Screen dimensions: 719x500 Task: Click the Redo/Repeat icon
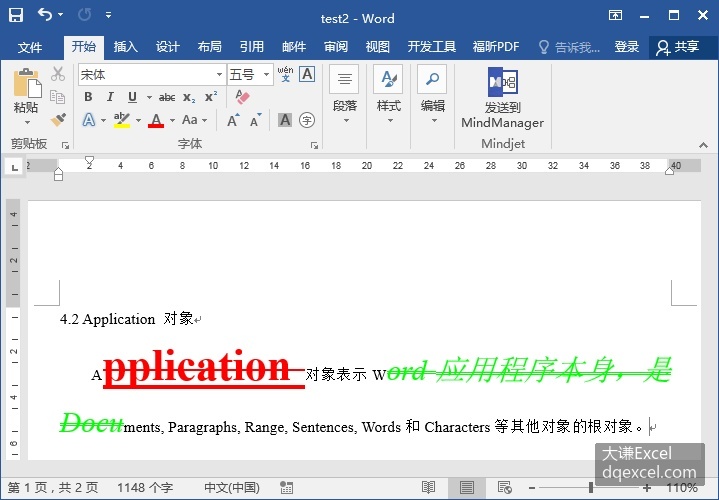coord(84,15)
